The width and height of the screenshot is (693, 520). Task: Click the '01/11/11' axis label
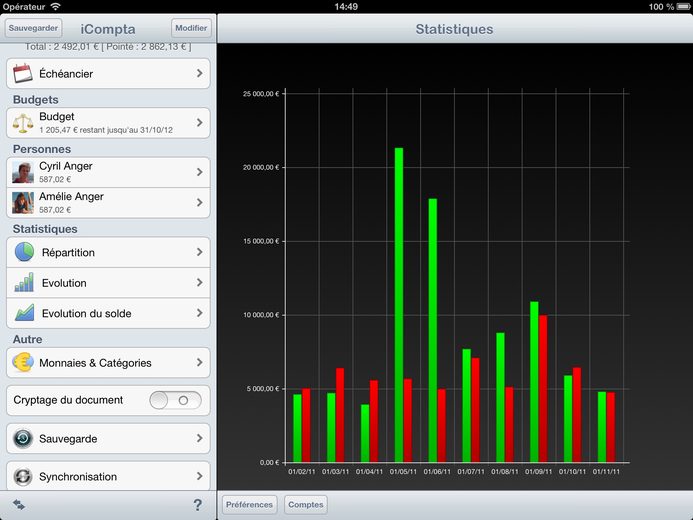(x=606, y=472)
